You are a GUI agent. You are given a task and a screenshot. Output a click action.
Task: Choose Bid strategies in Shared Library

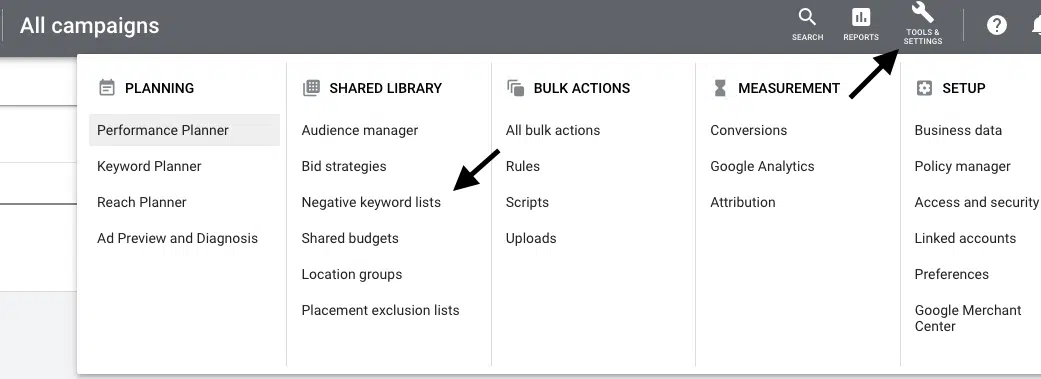[x=344, y=166]
